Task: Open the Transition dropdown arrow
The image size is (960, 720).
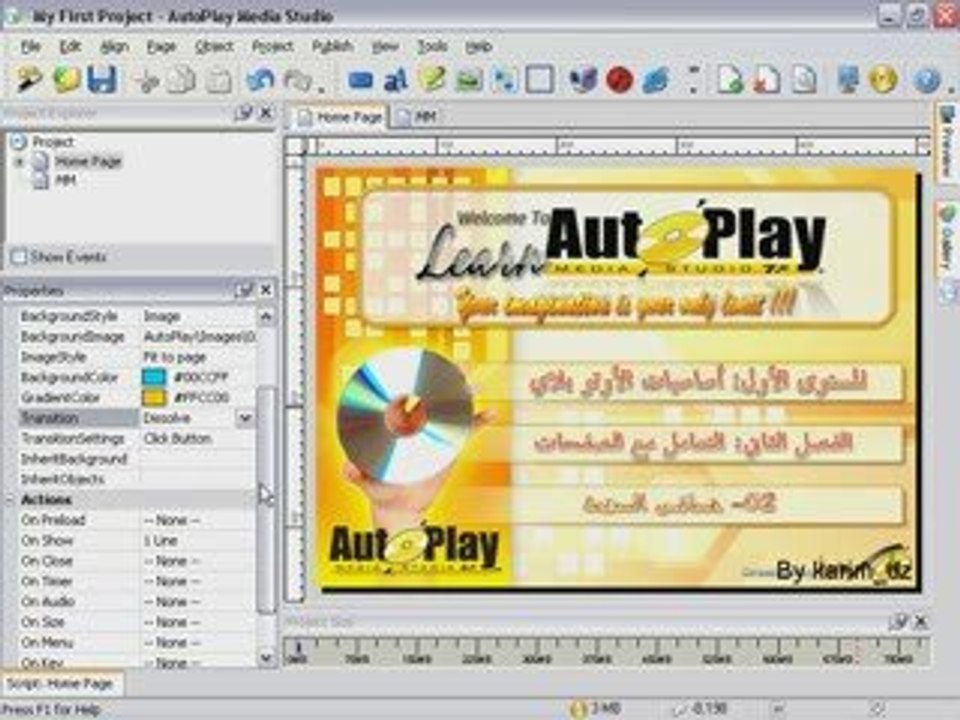Action: tap(245, 418)
